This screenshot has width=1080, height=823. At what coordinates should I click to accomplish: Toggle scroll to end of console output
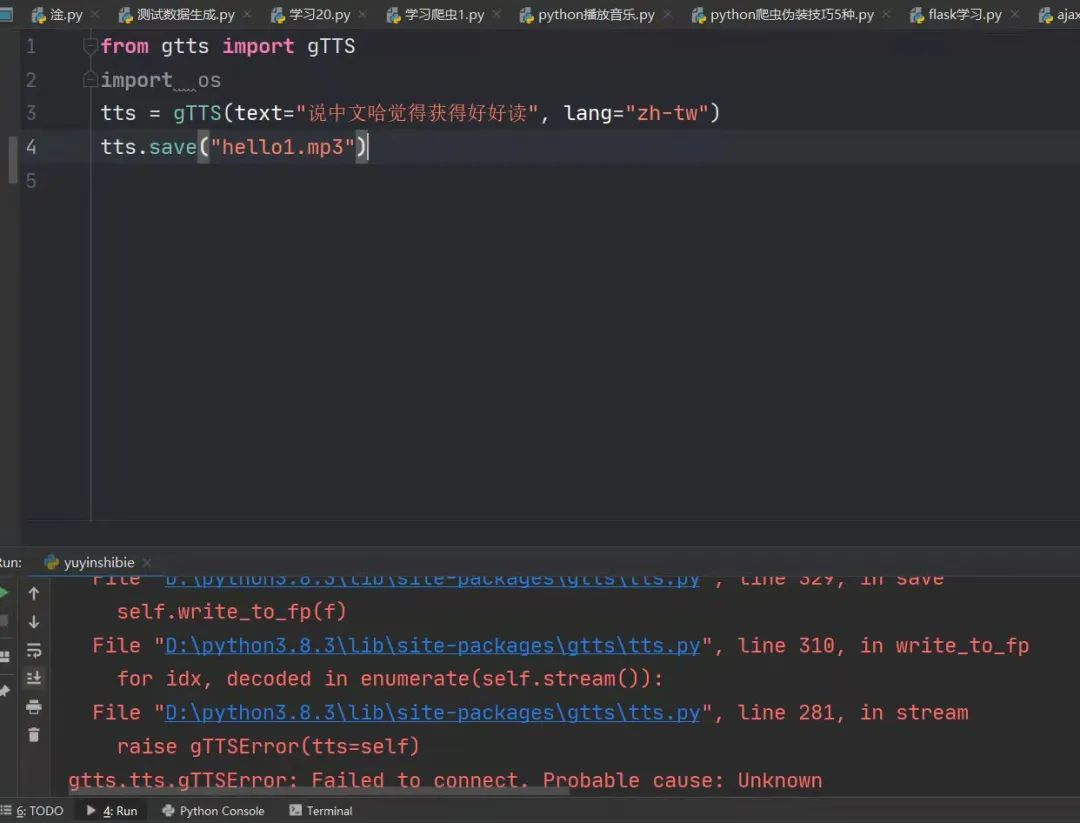(x=34, y=678)
